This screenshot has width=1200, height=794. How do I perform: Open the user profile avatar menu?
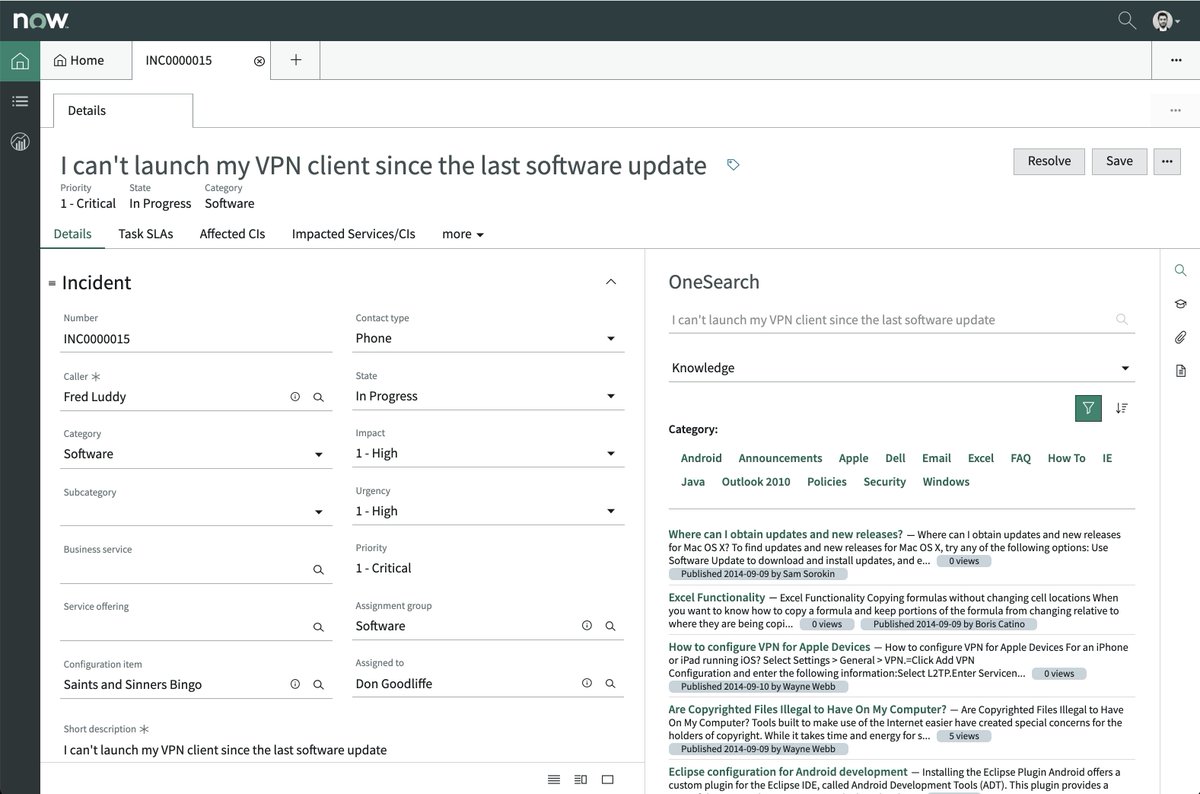tap(1165, 20)
